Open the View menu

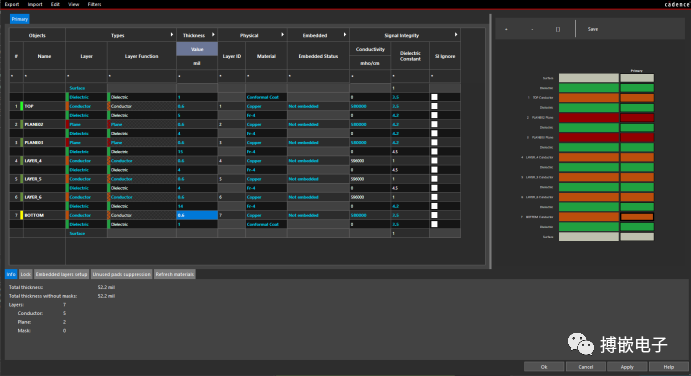coord(74,4)
